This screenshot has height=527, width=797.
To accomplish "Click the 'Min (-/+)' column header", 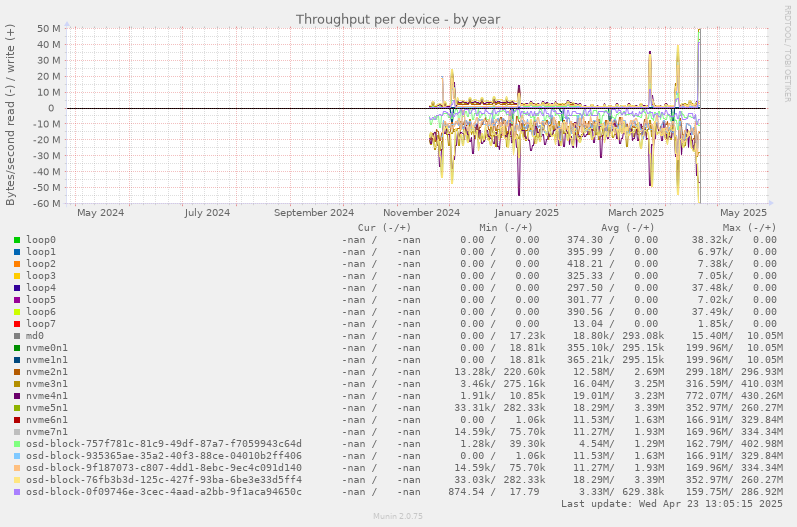I will pyautogui.click(x=506, y=228).
